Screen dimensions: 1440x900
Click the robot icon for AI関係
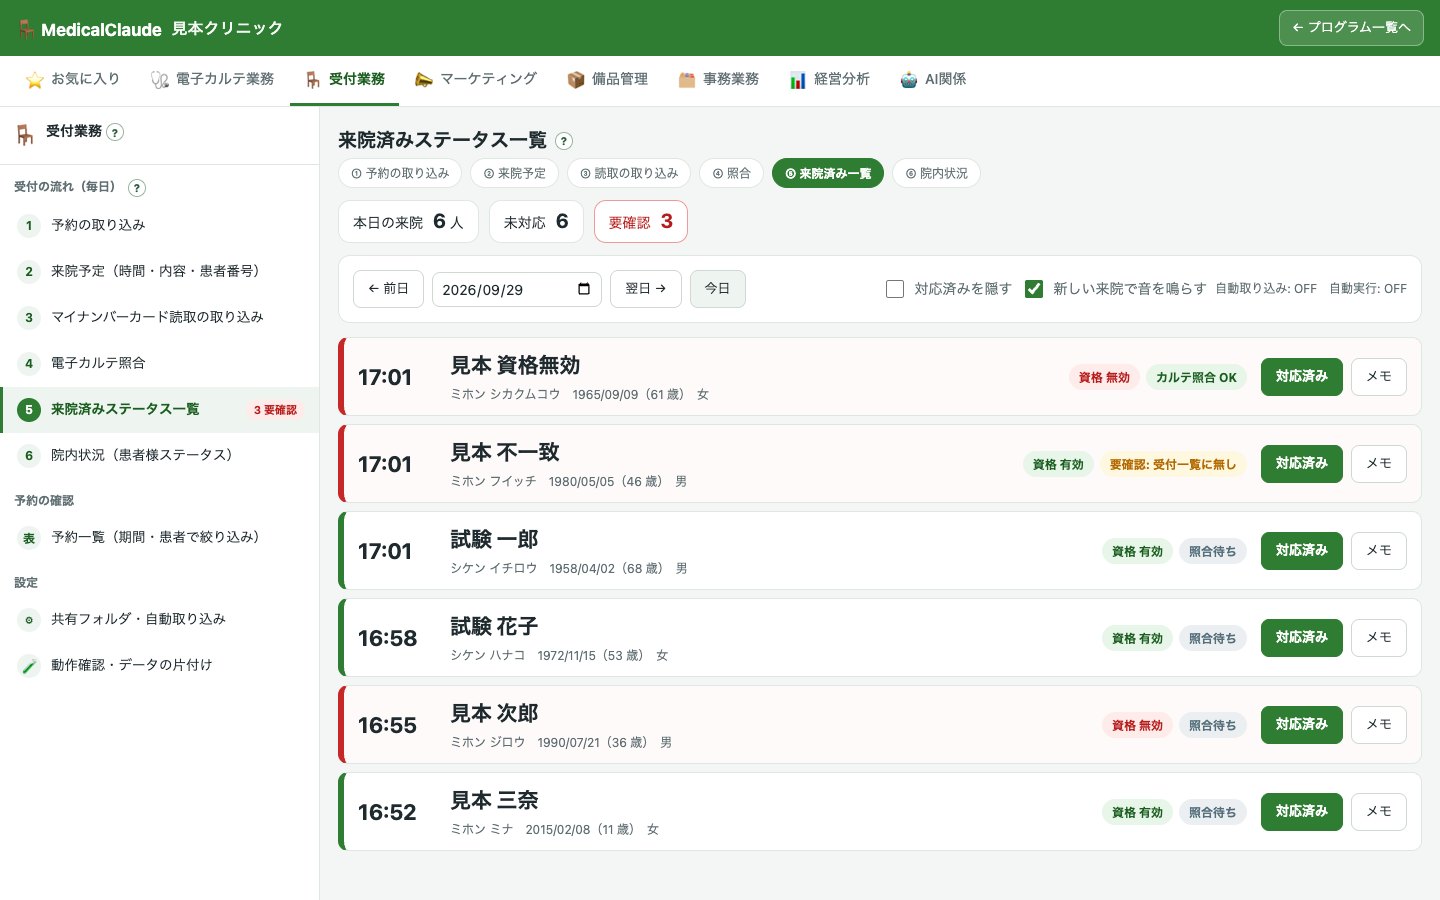click(x=908, y=80)
